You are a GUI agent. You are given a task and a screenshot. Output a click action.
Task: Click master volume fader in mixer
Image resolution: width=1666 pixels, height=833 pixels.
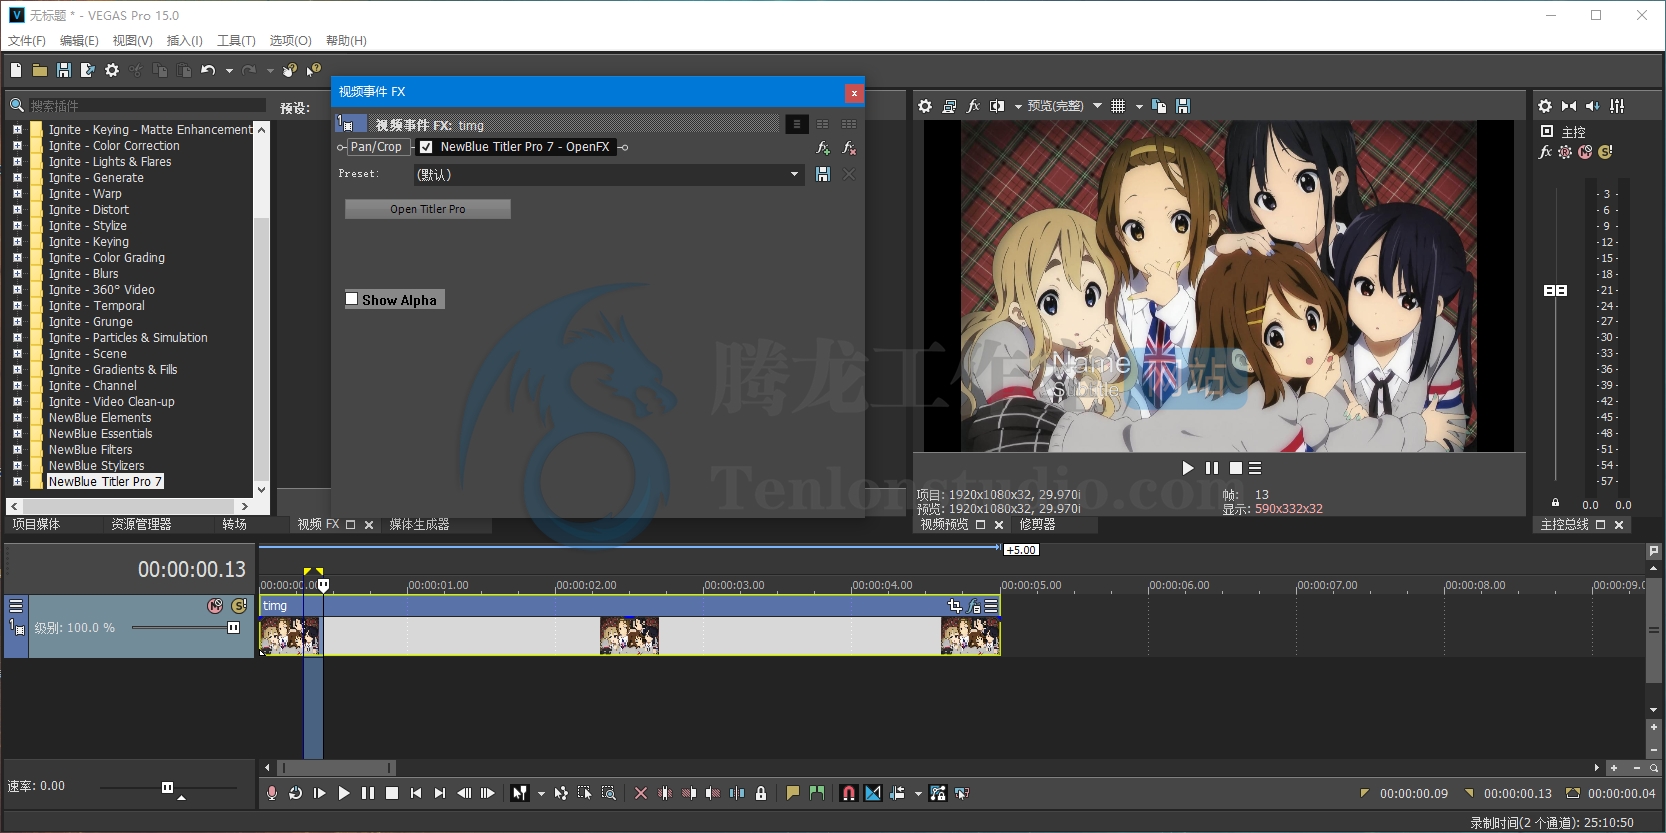point(1555,290)
